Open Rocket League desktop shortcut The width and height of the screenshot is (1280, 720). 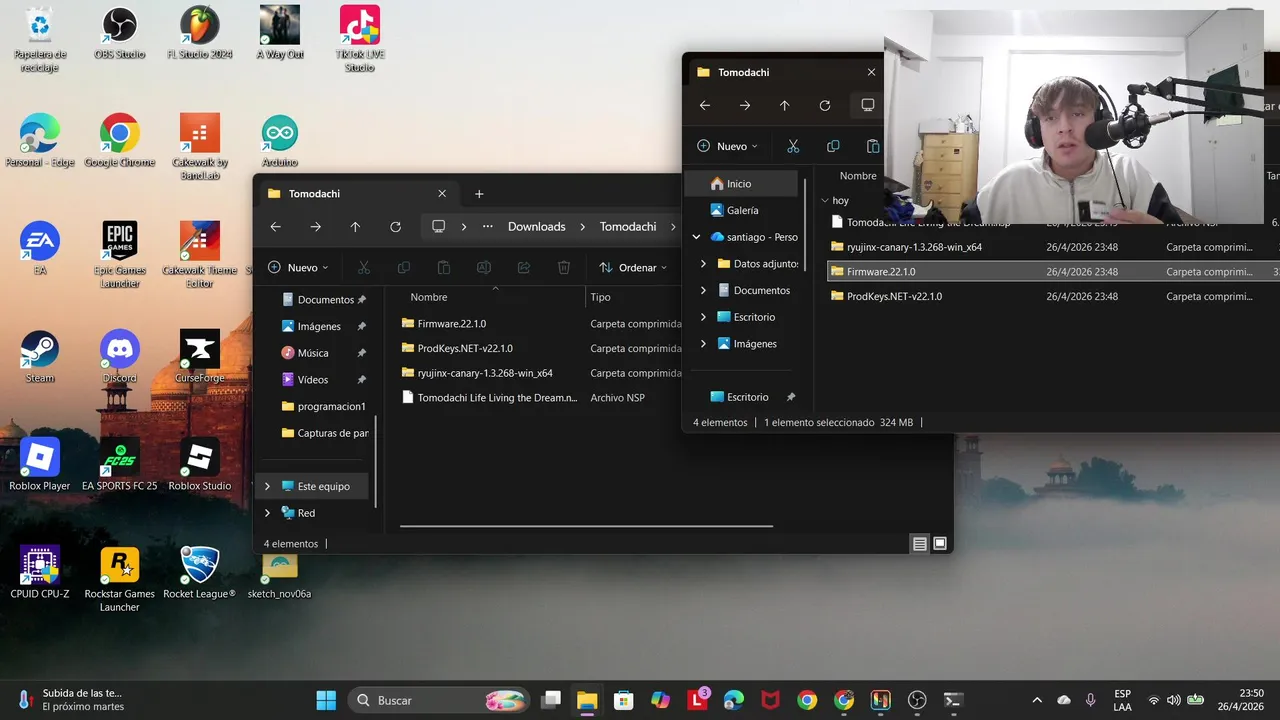tap(200, 573)
